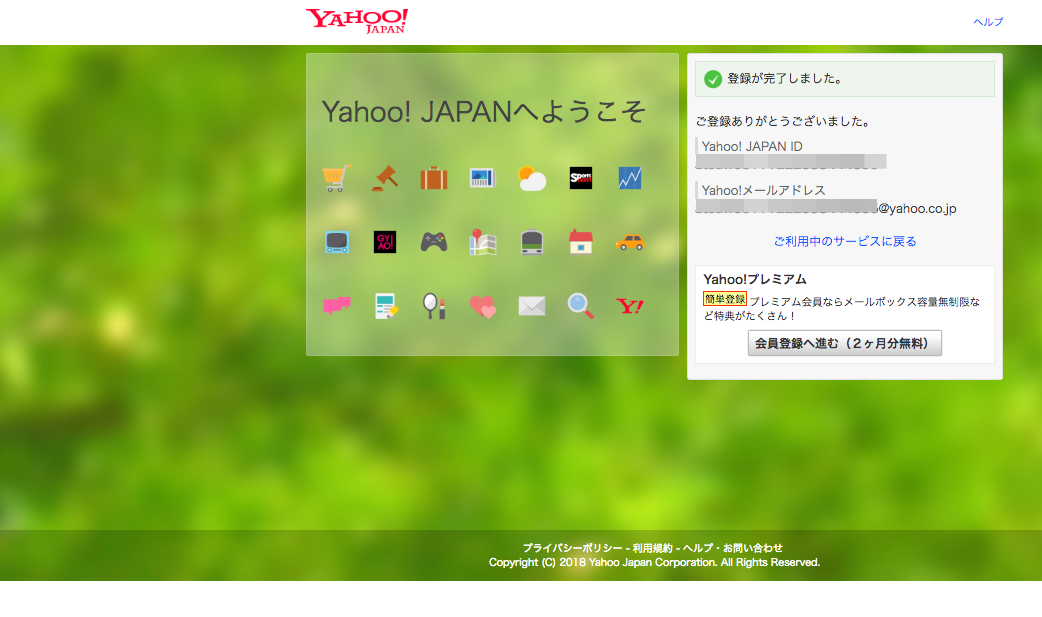Click the pink hearts icon
The width and height of the screenshot is (1042, 617).
482,306
